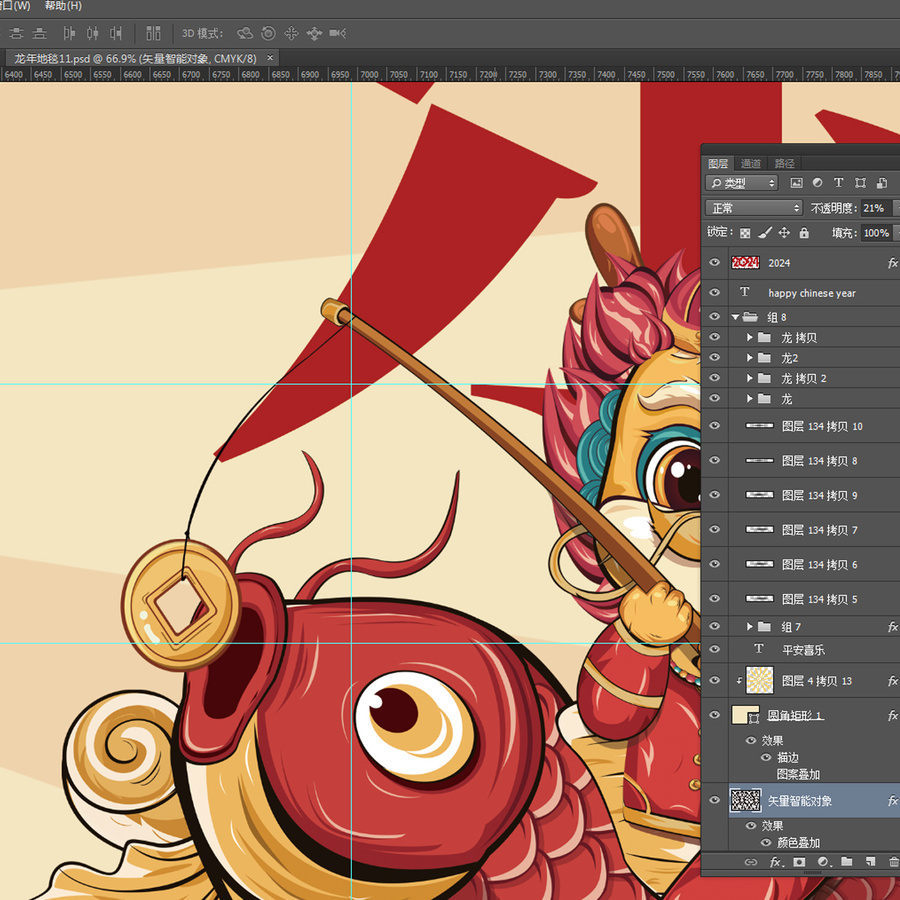Click the 圆角矩形 1 shape thumbnail
The image size is (900, 900).
click(x=746, y=715)
